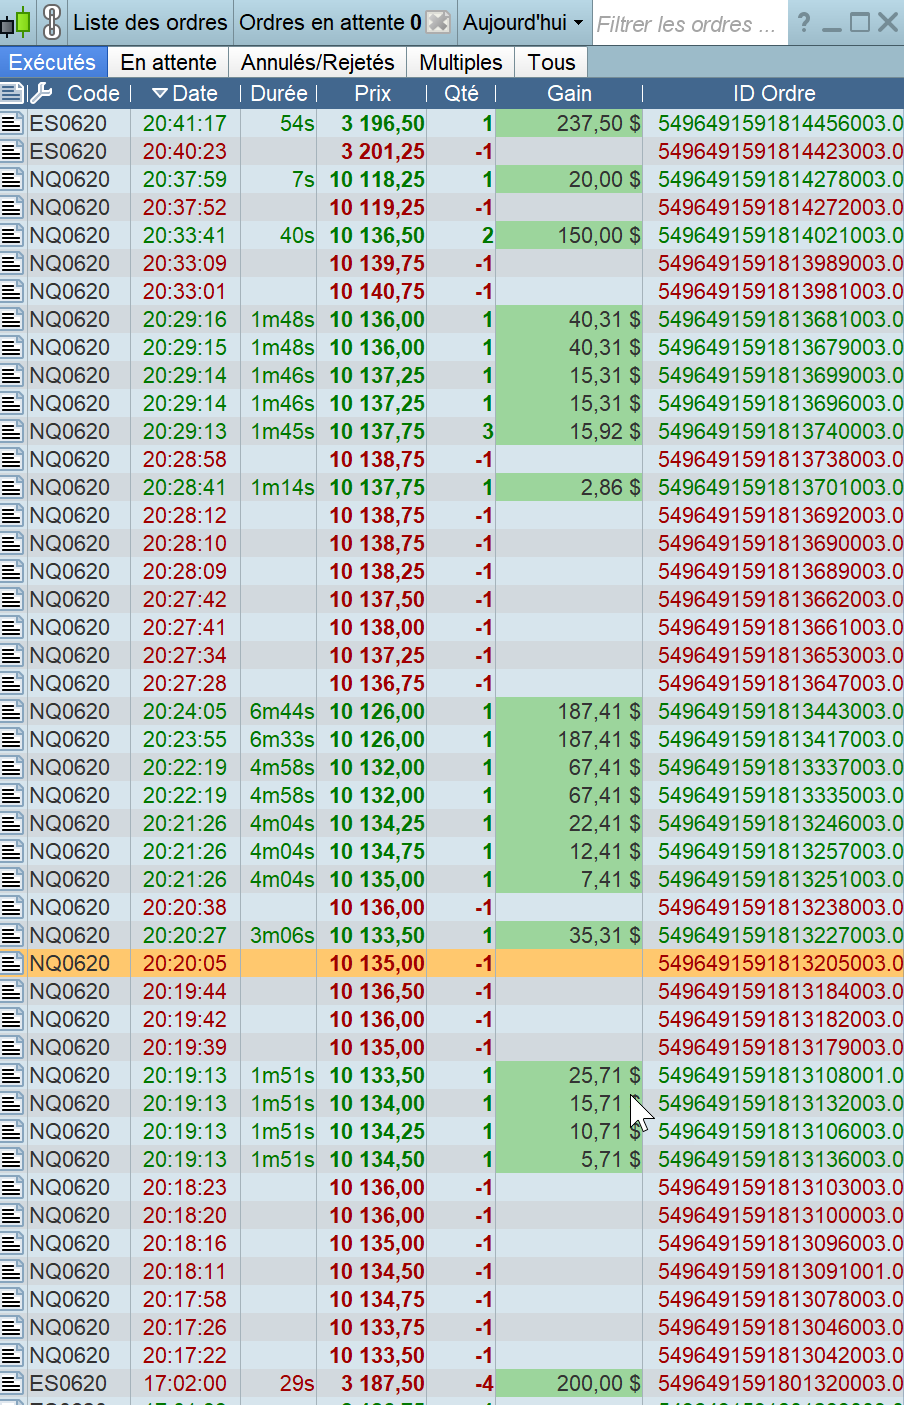Select time 20:17:58 cell
Image resolution: width=904 pixels, height=1405 pixels.
[185, 1300]
